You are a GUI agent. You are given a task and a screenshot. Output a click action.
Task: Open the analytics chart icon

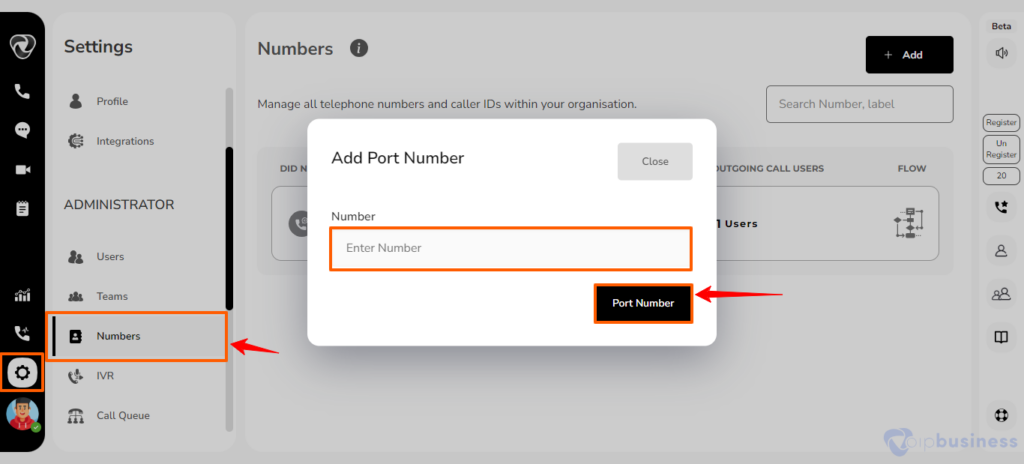pos(22,295)
